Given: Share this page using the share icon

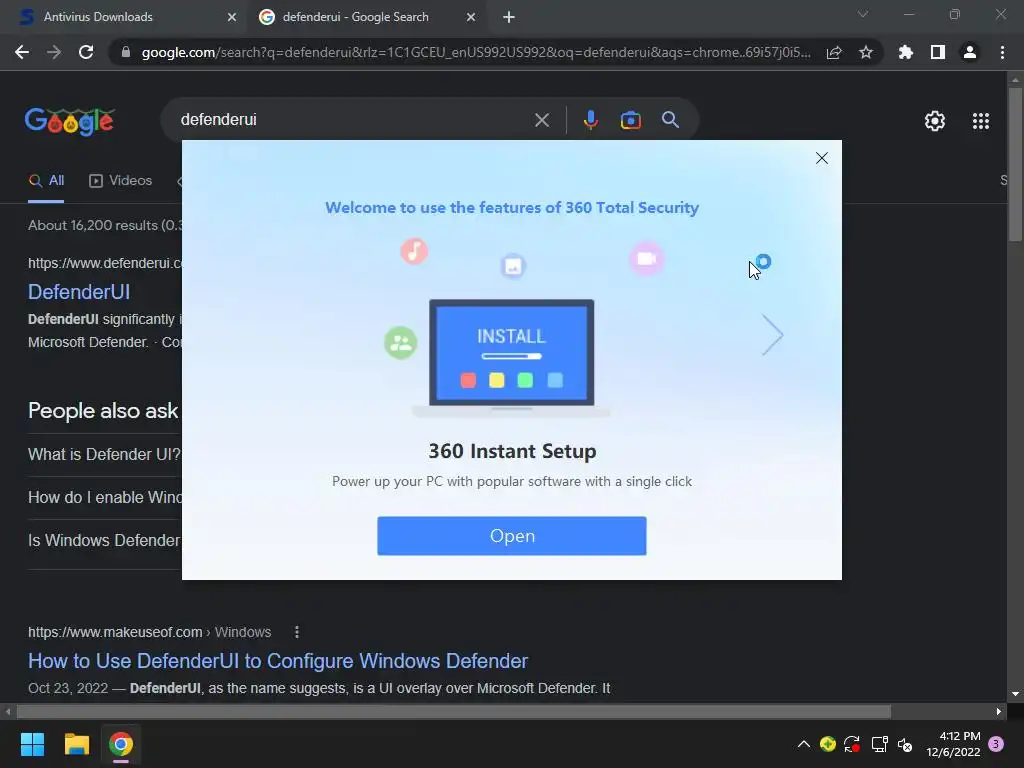Looking at the screenshot, I should click(x=834, y=52).
